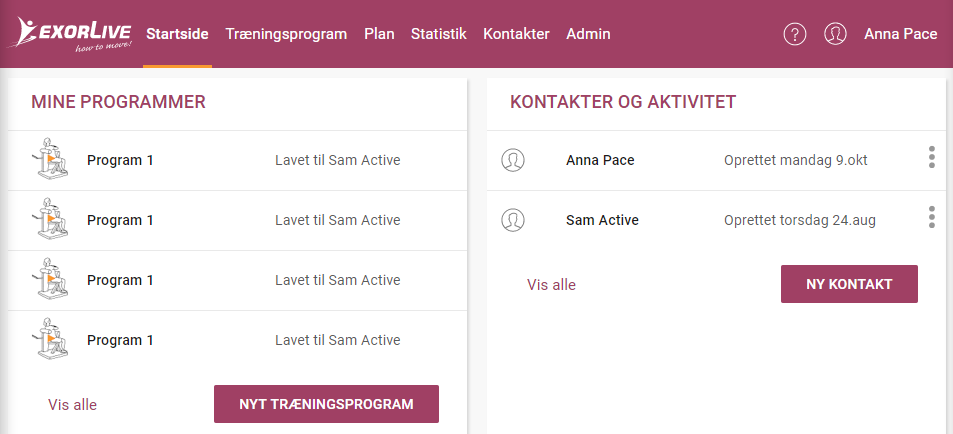Click the NYT TRÆNINGSPROGRAM button

326,404
